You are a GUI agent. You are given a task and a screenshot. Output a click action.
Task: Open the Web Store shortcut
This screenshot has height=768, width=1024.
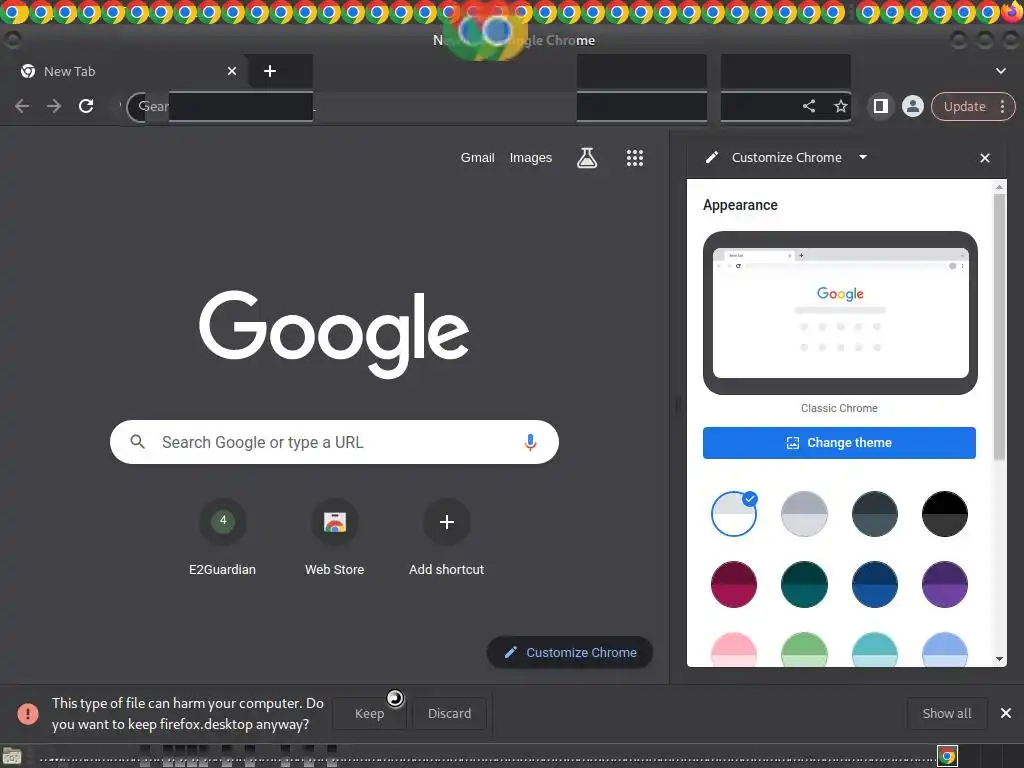click(334, 537)
